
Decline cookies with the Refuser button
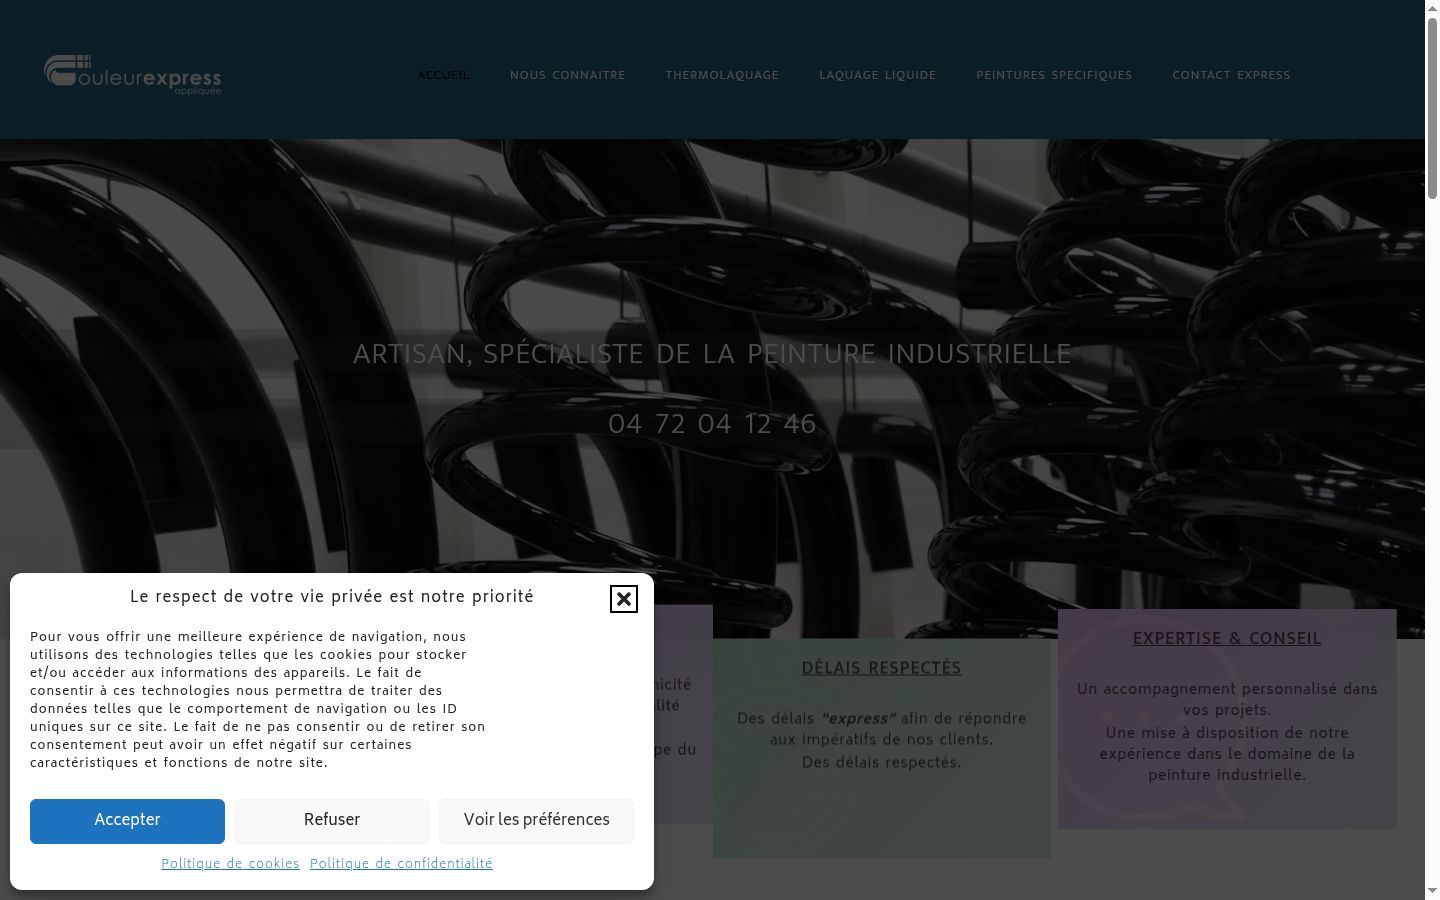[x=332, y=821]
